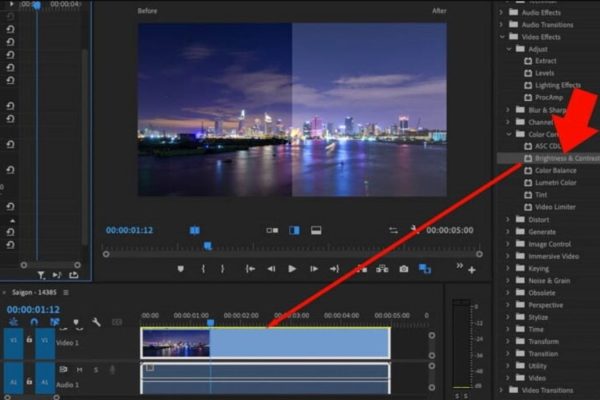Click the Step Back one frame icon
The height and width of the screenshot is (400, 600).
270,268
